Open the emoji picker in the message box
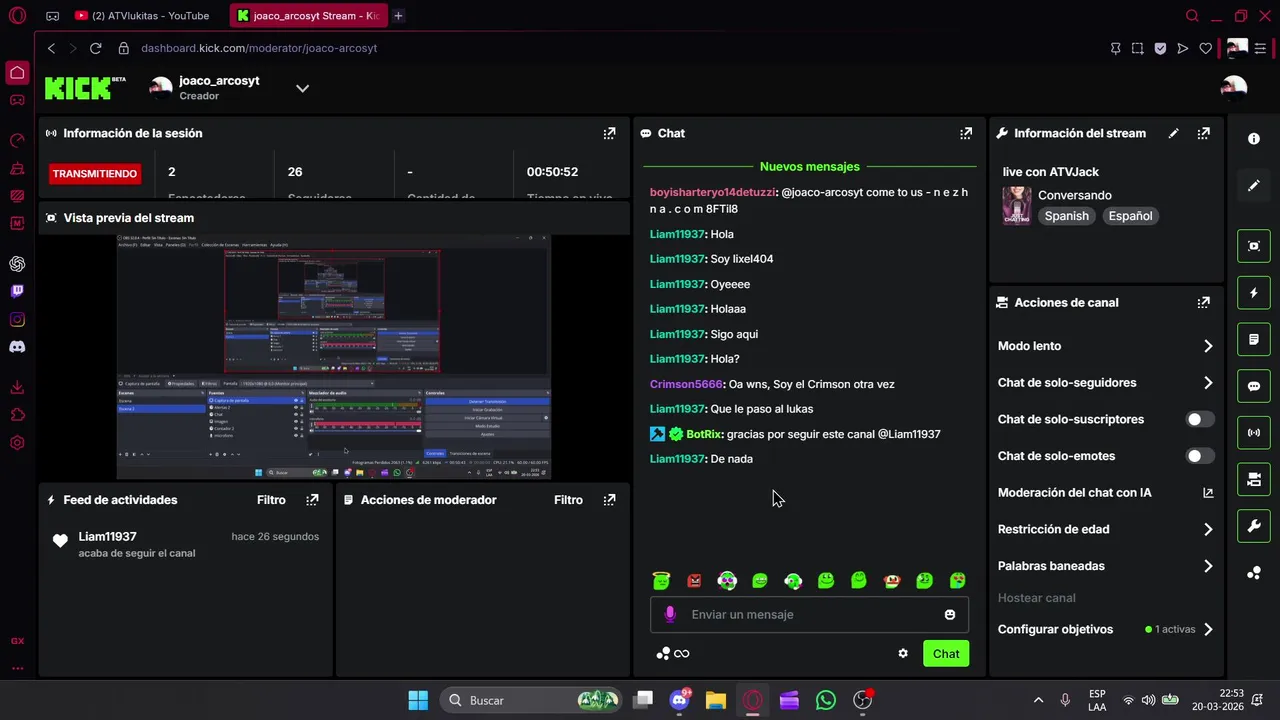The image size is (1280, 720). point(950,614)
